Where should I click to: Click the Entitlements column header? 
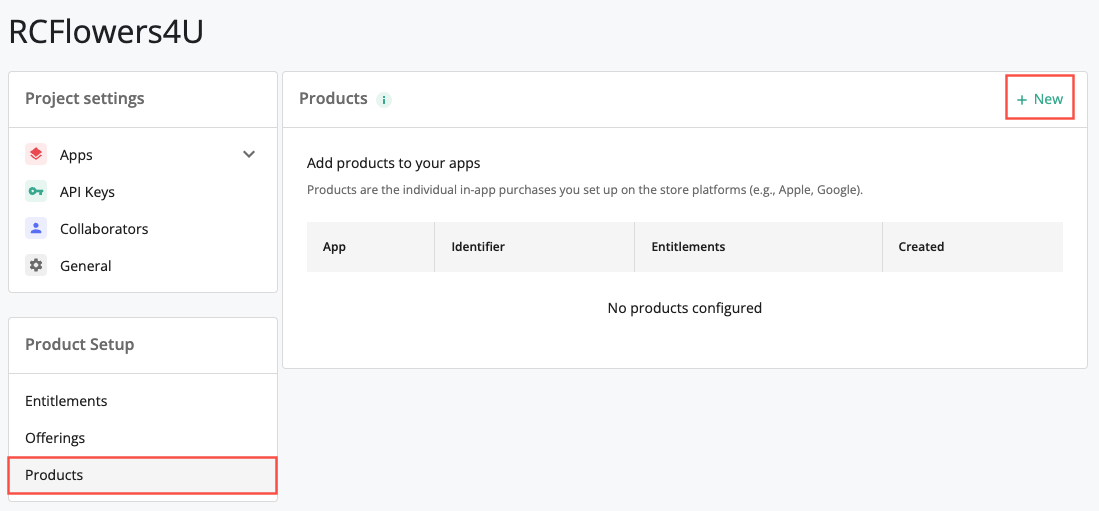pyautogui.click(x=688, y=247)
